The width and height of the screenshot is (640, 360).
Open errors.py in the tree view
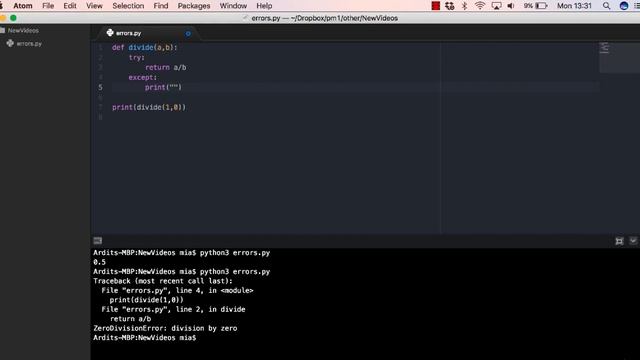(29, 44)
